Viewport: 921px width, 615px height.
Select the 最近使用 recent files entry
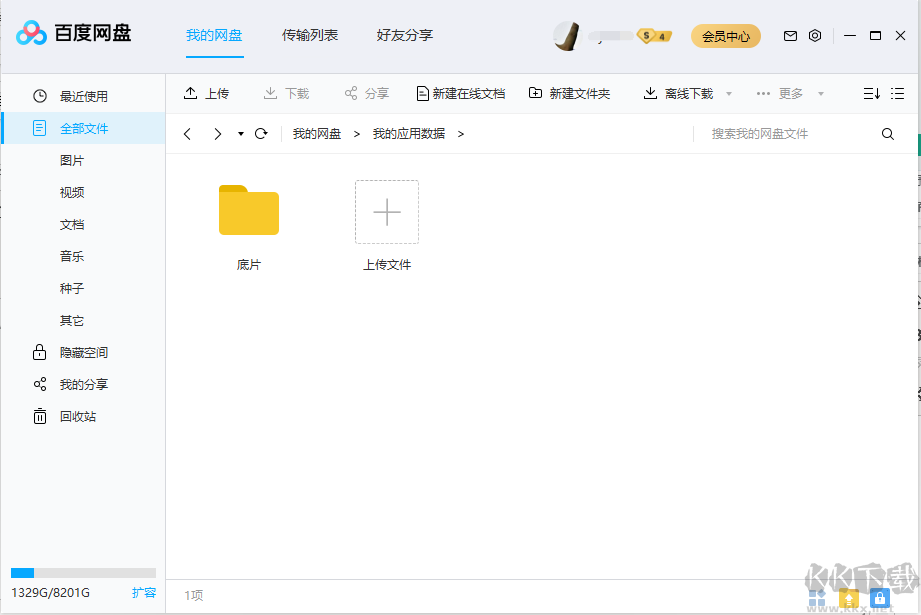click(40, 96)
